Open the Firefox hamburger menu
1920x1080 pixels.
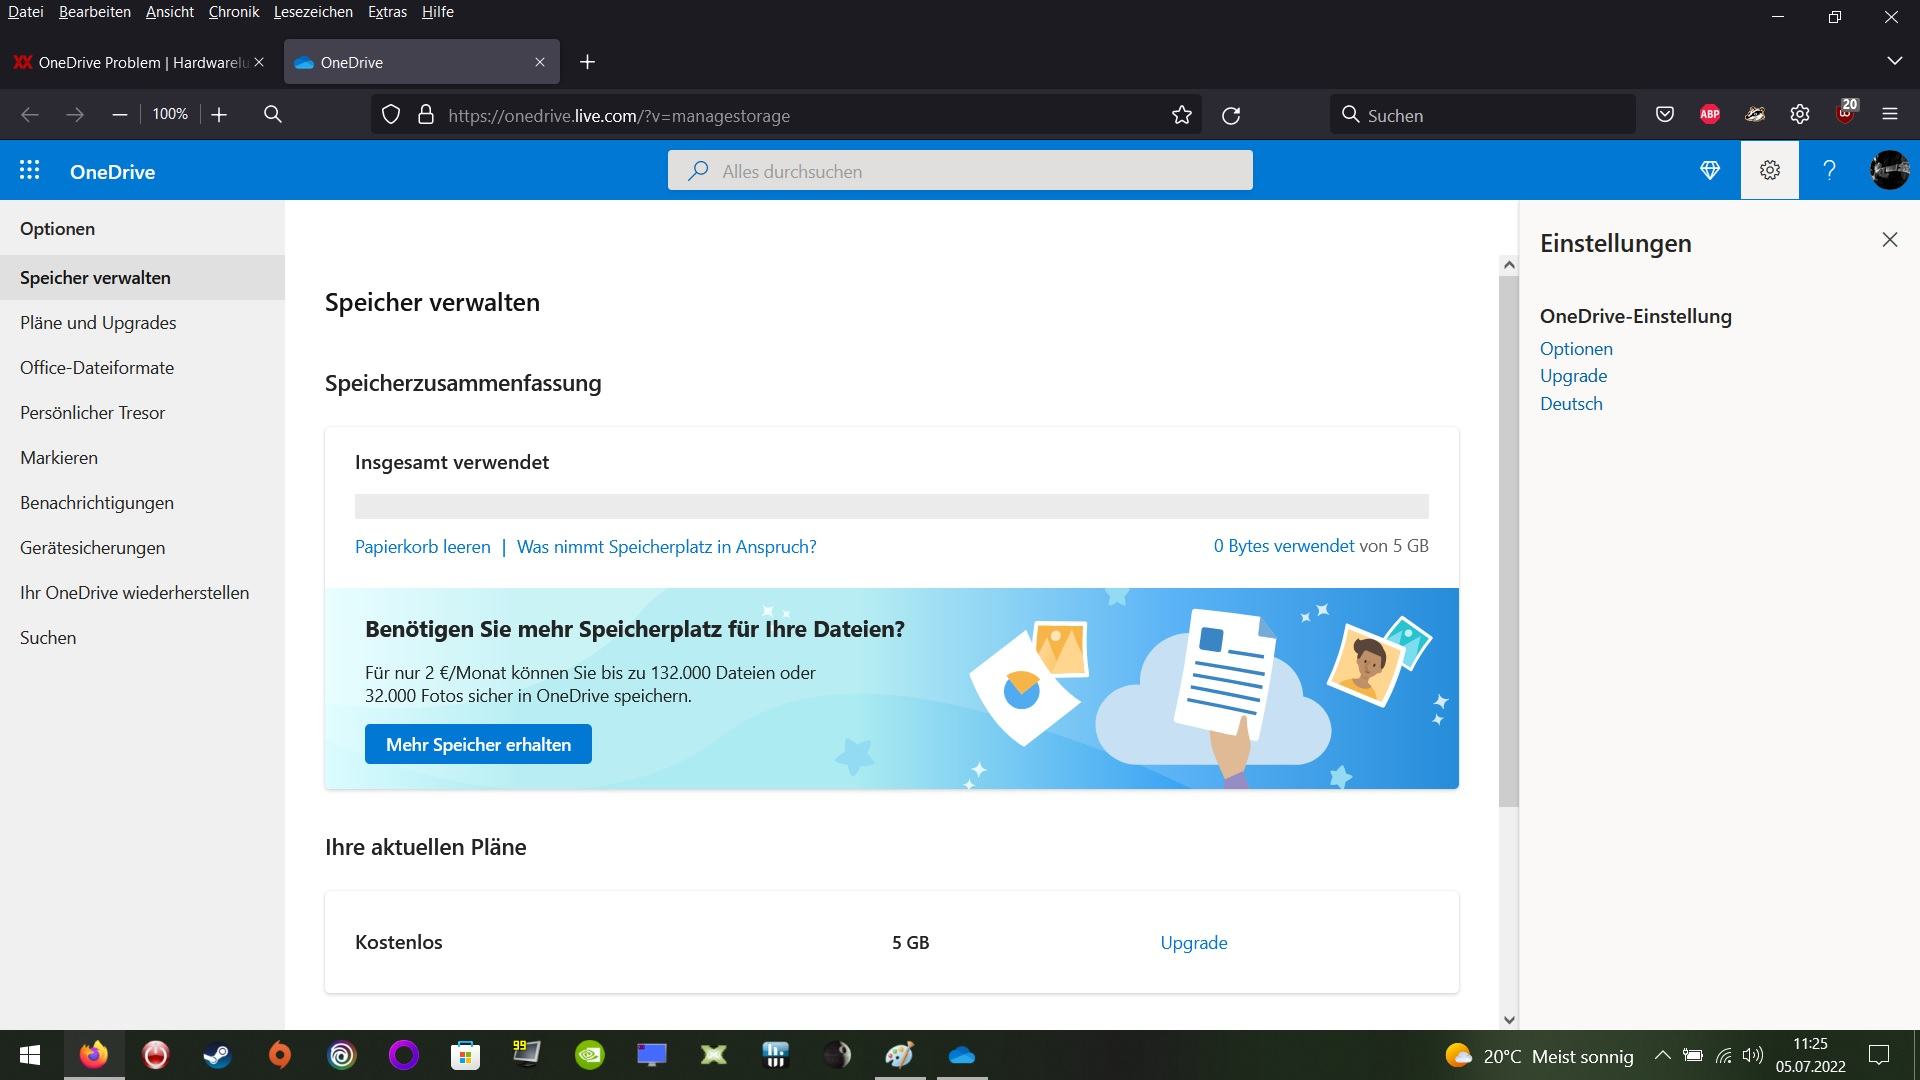point(1889,115)
